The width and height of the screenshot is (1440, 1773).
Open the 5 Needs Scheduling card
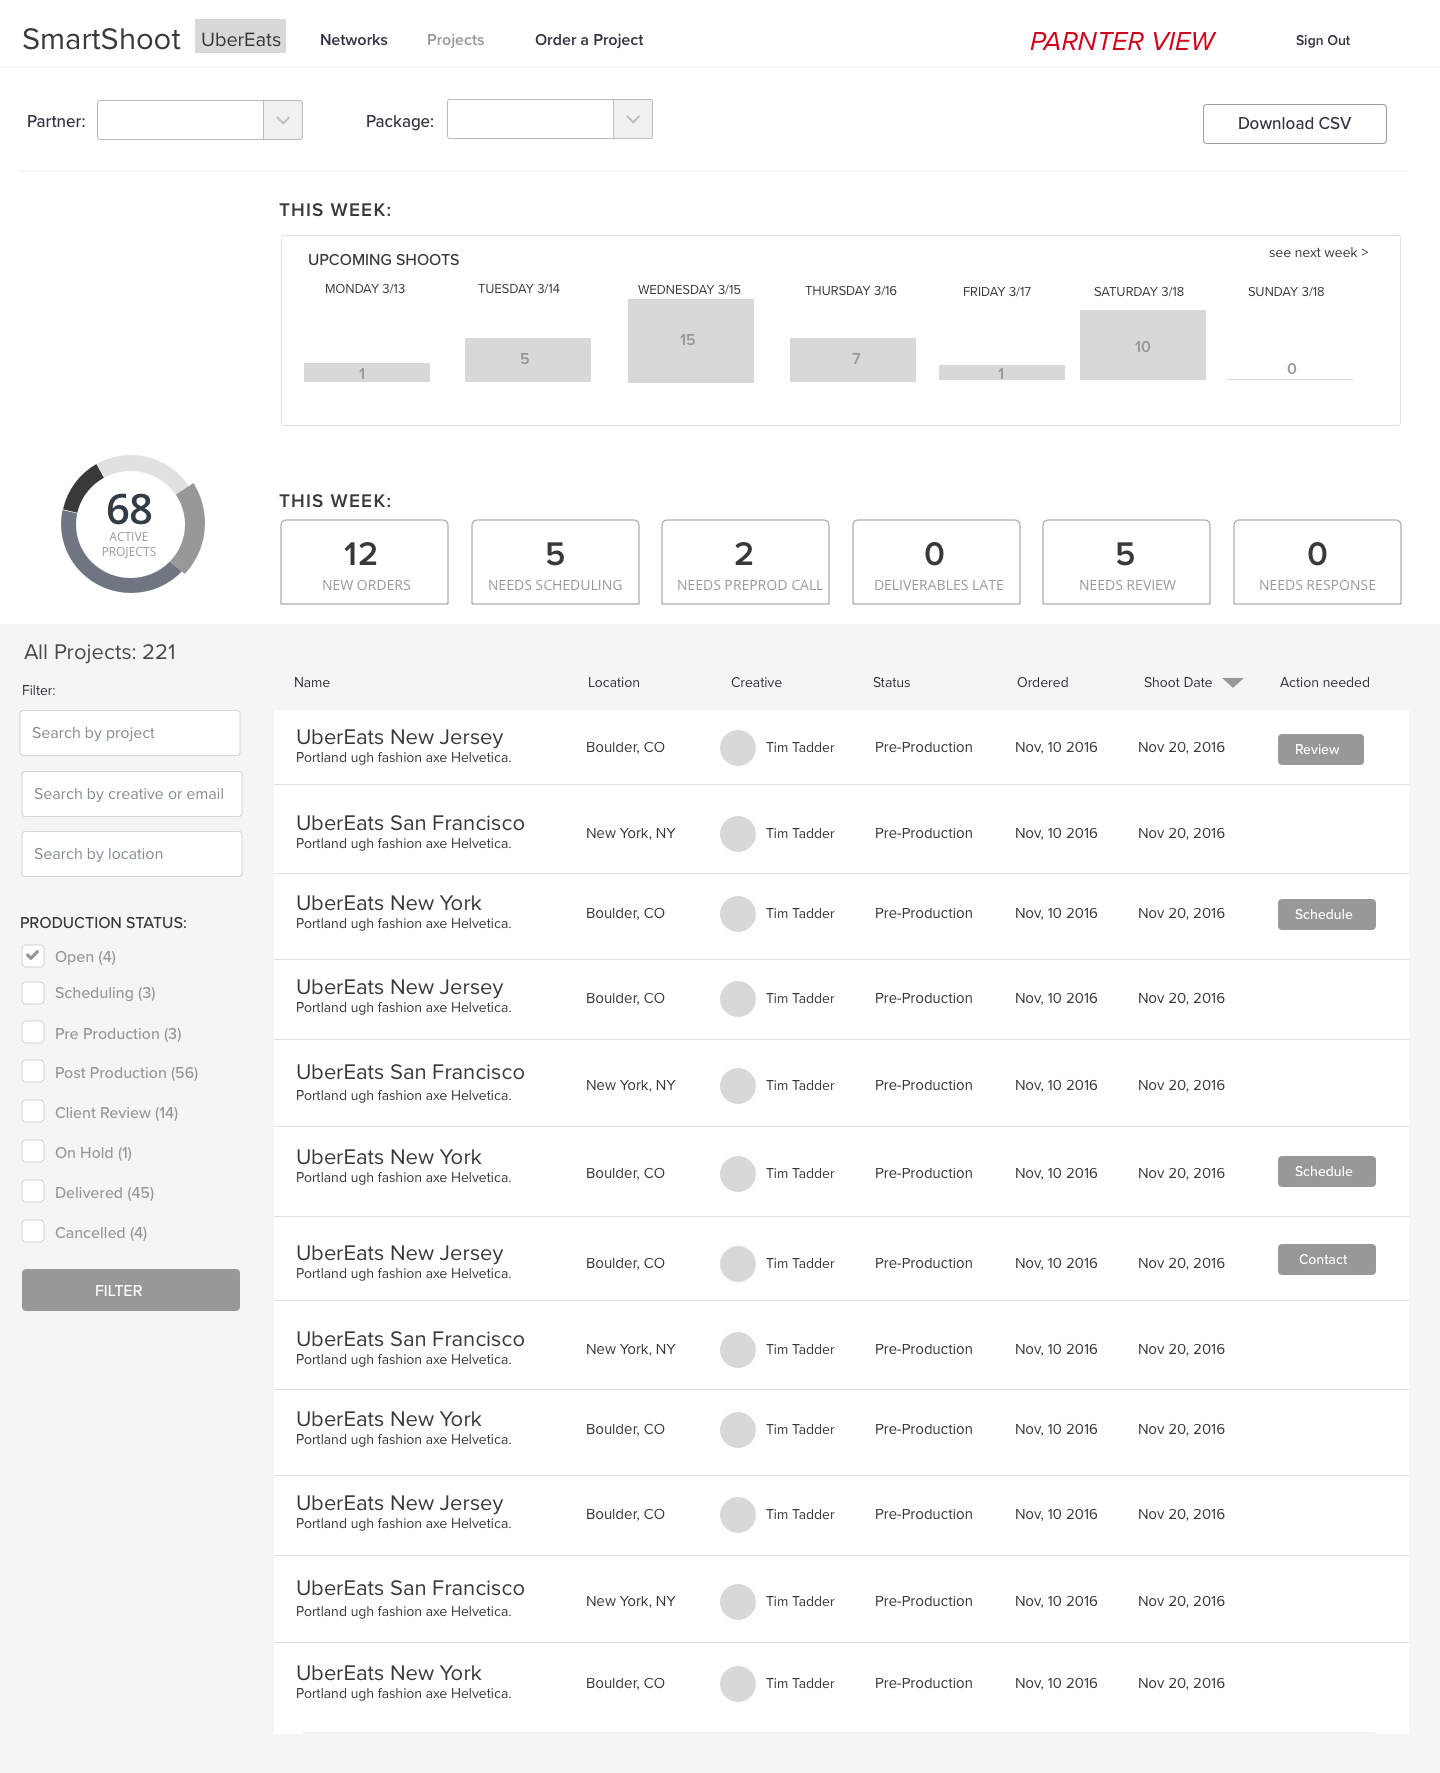(555, 562)
